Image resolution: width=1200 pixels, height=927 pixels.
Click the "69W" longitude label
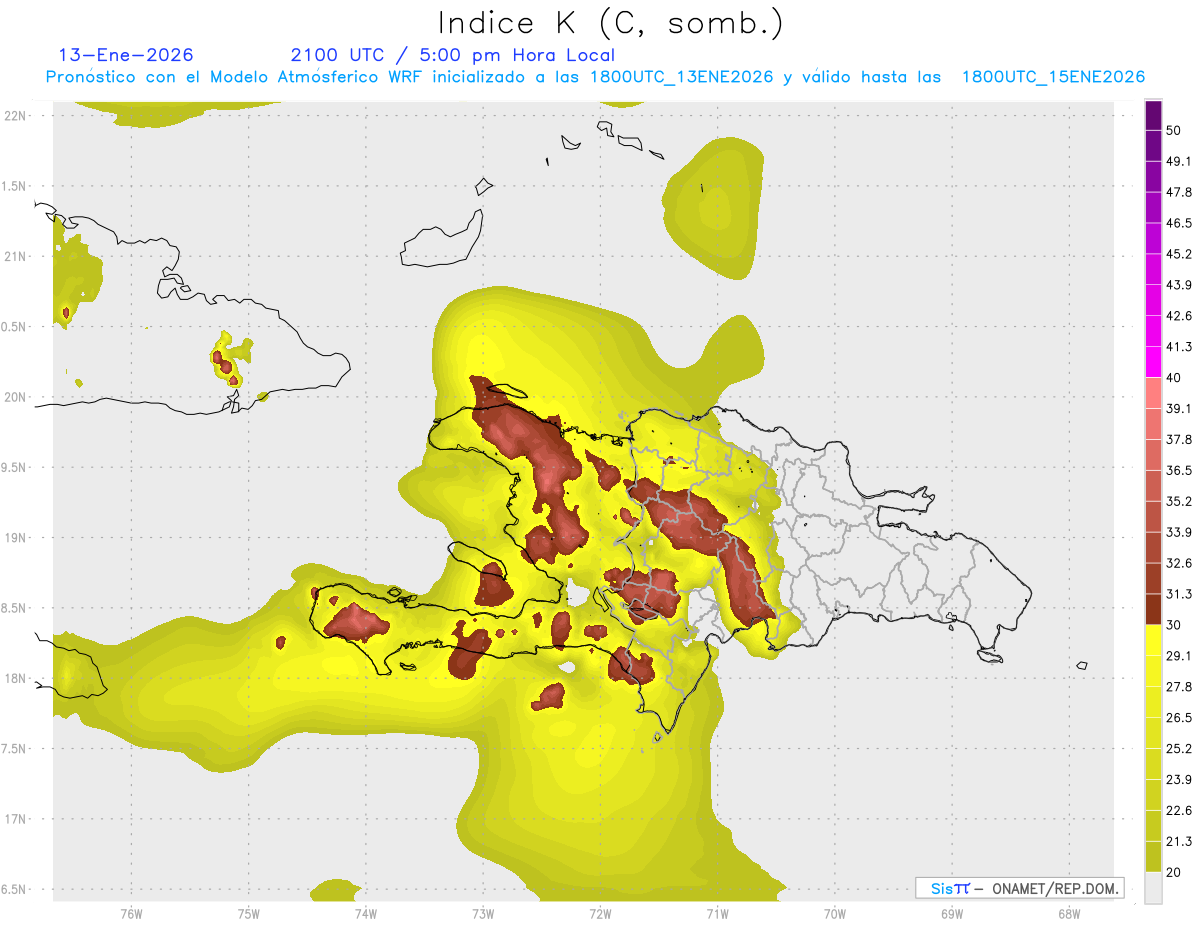[952, 913]
